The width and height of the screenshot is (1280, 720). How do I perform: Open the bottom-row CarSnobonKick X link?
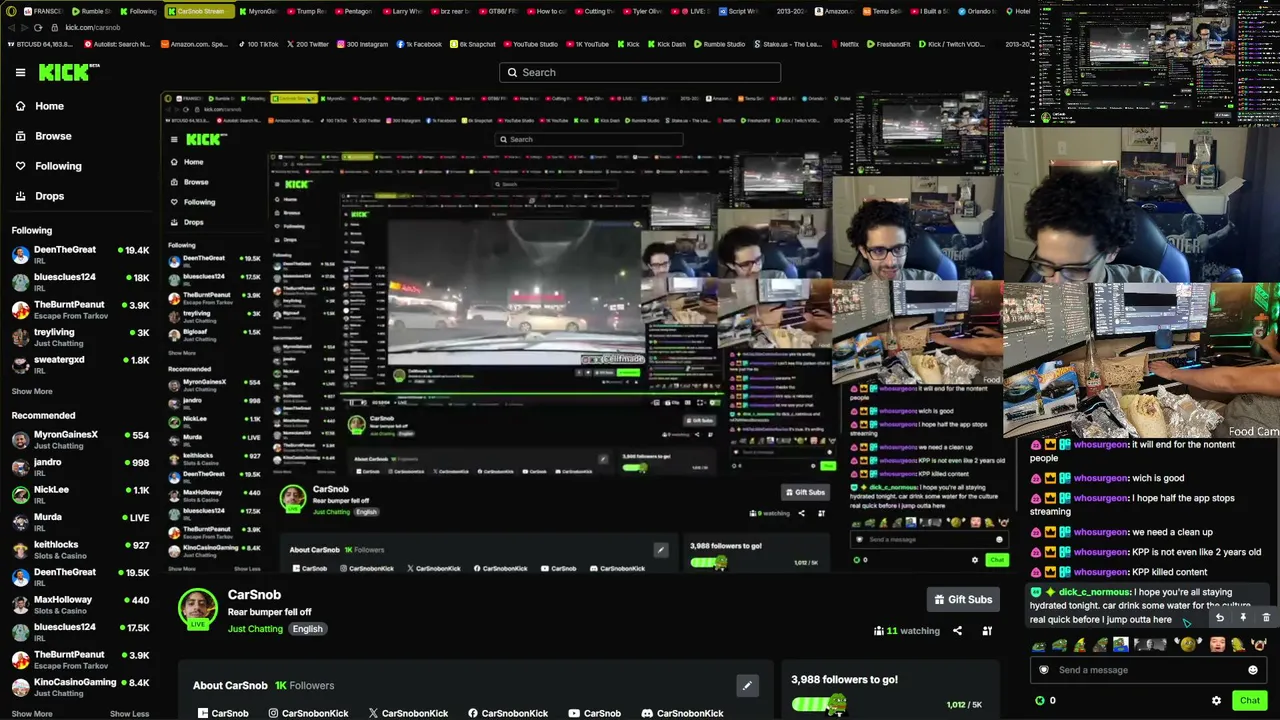408,713
